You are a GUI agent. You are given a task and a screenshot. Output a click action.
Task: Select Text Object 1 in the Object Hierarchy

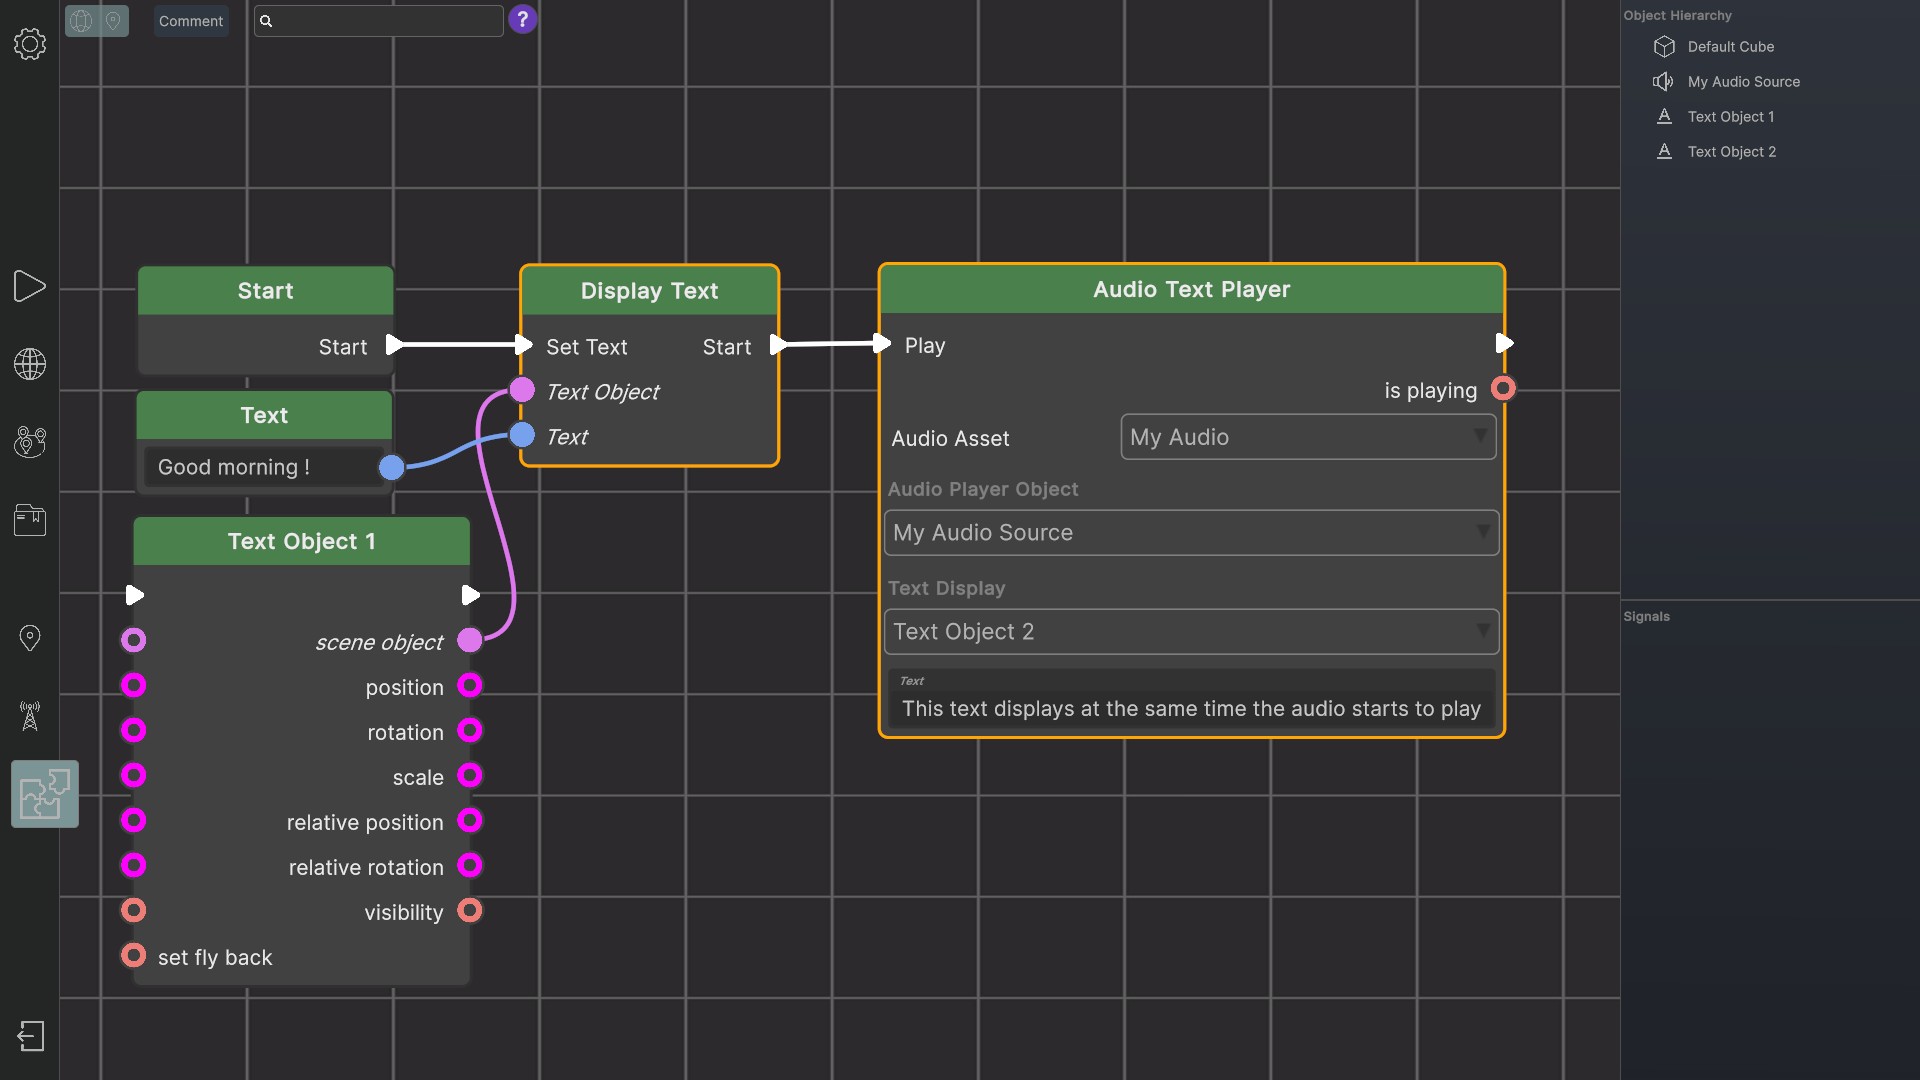(1730, 117)
